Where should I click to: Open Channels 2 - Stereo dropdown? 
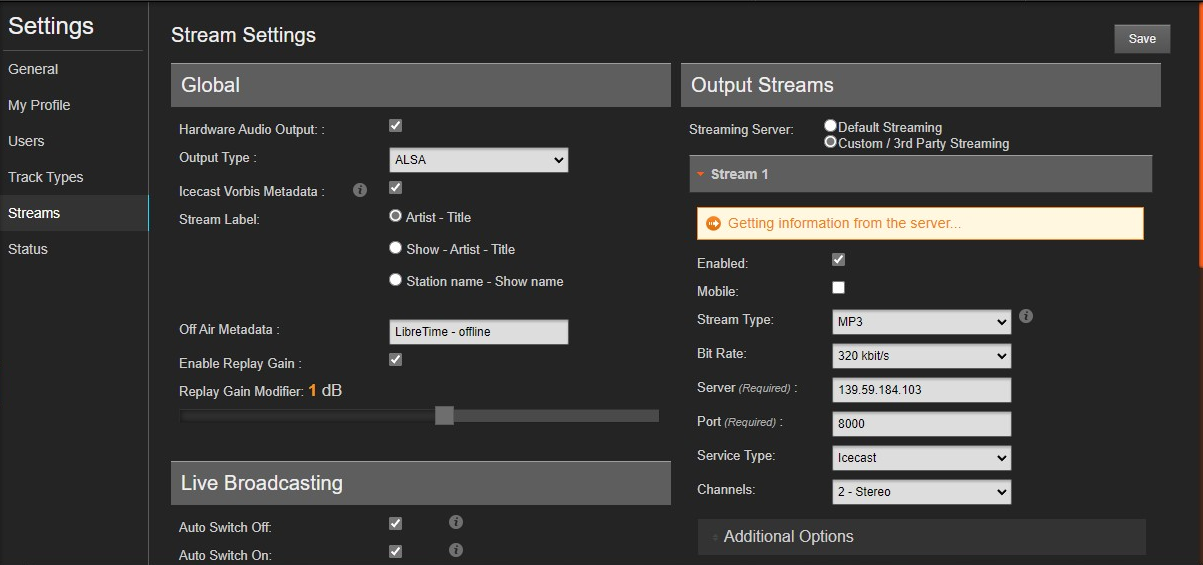point(921,492)
